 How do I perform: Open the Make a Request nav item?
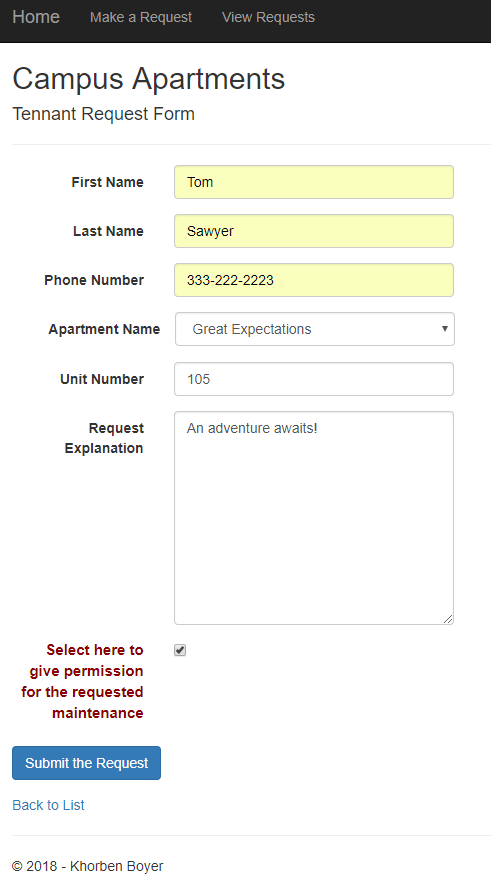(x=141, y=17)
